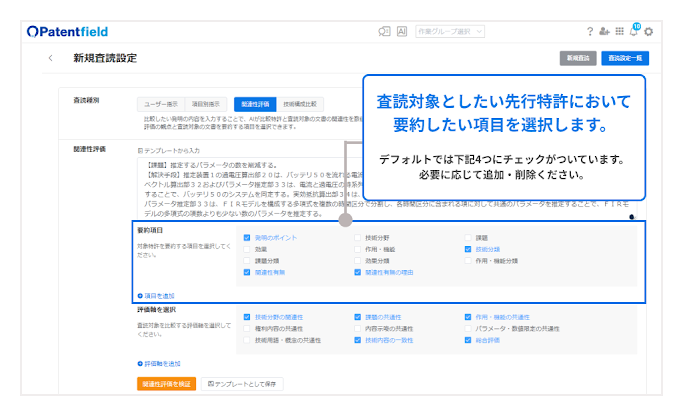The height and width of the screenshot is (416, 683).
Task: Click the Patentfield logo
Action: click(x=70, y=32)
